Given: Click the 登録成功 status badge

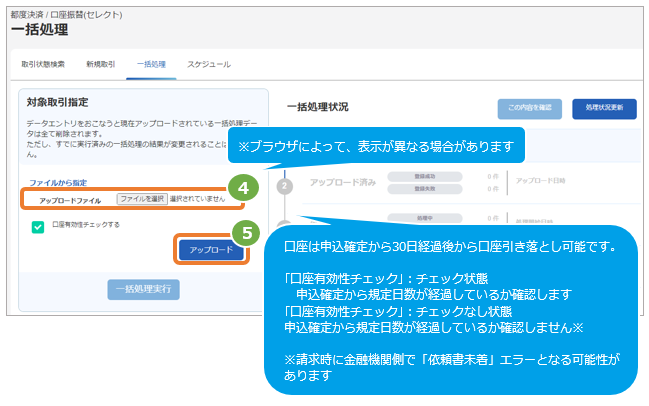Looking at the screenshot, I should click(x=425, y=176).
